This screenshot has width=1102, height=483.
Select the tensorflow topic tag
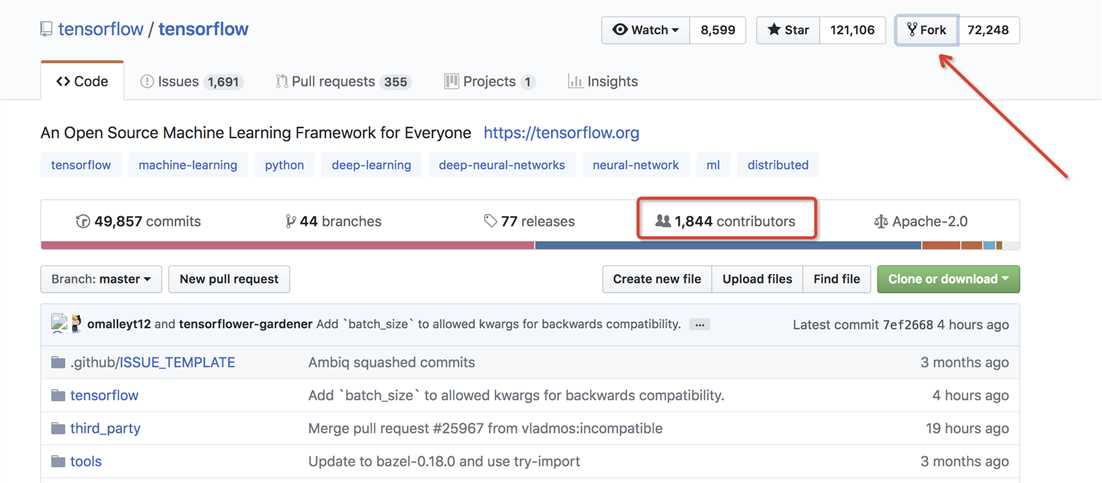pyautogui.click(x=81, y=165)
